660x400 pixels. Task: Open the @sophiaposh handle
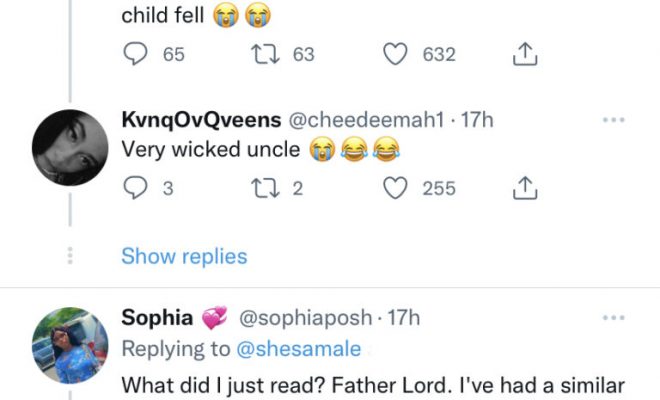305,319
